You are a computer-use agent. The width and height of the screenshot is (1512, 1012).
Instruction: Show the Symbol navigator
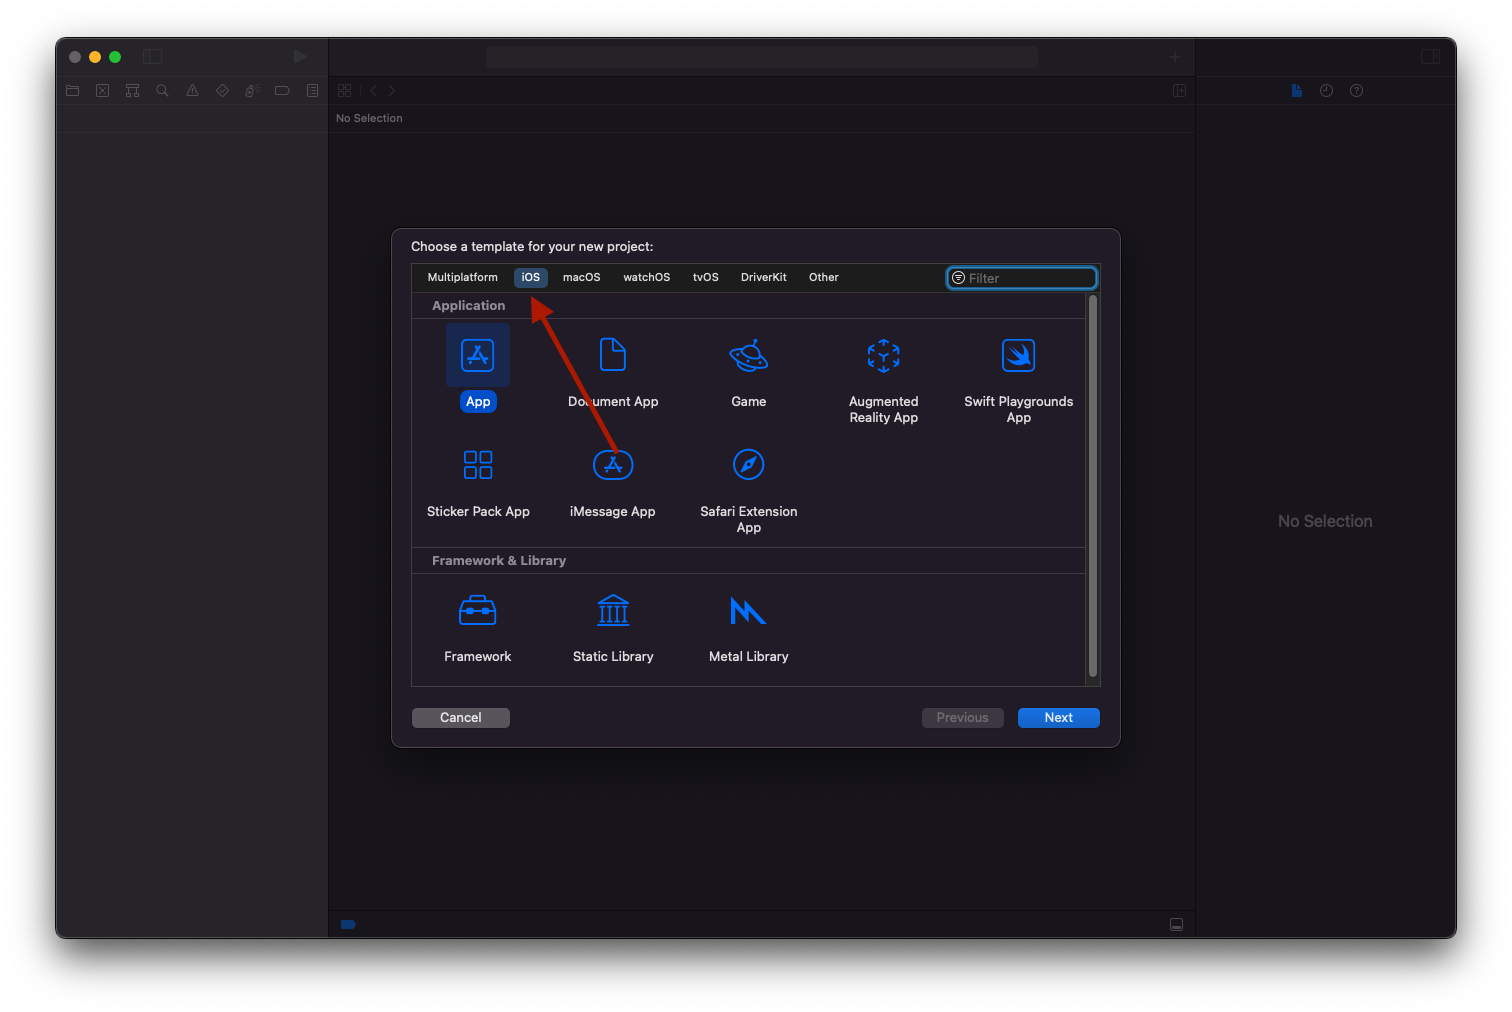tap(132, 91)
